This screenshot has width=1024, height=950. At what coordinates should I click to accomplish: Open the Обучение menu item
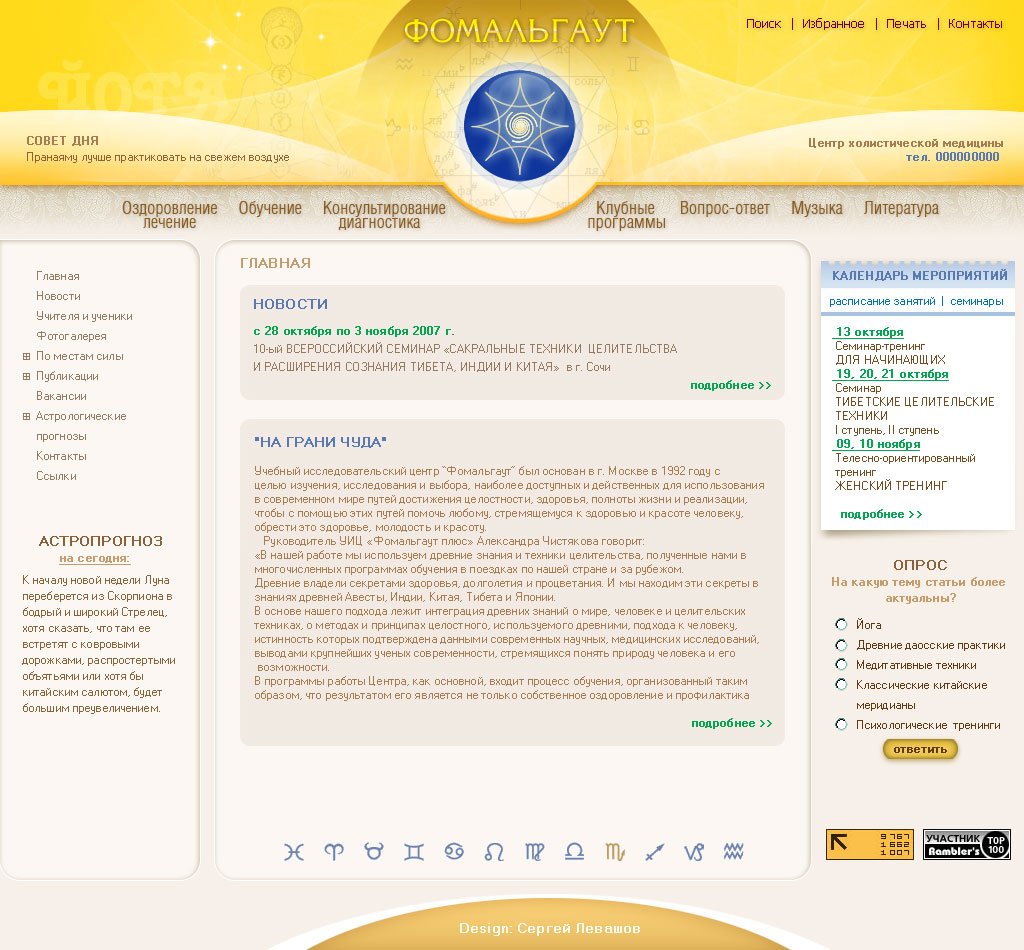[x=270, y=208]
